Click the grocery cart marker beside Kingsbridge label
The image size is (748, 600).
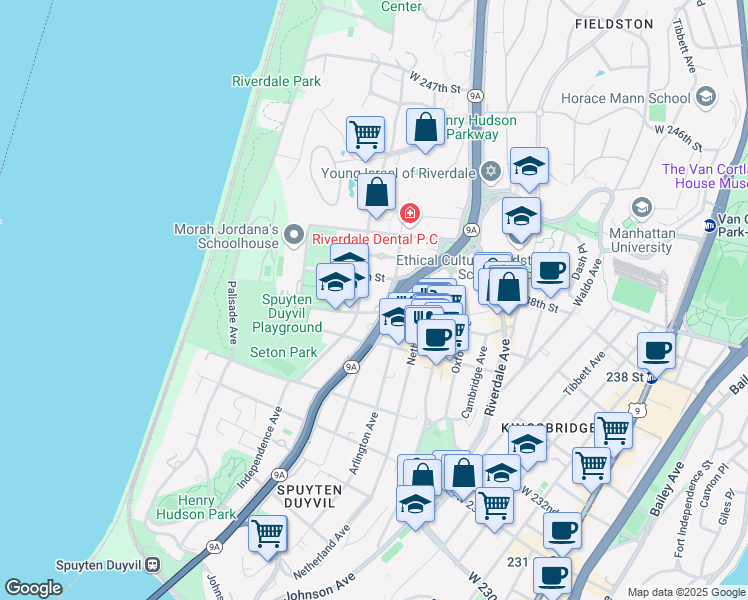(614, 432)
